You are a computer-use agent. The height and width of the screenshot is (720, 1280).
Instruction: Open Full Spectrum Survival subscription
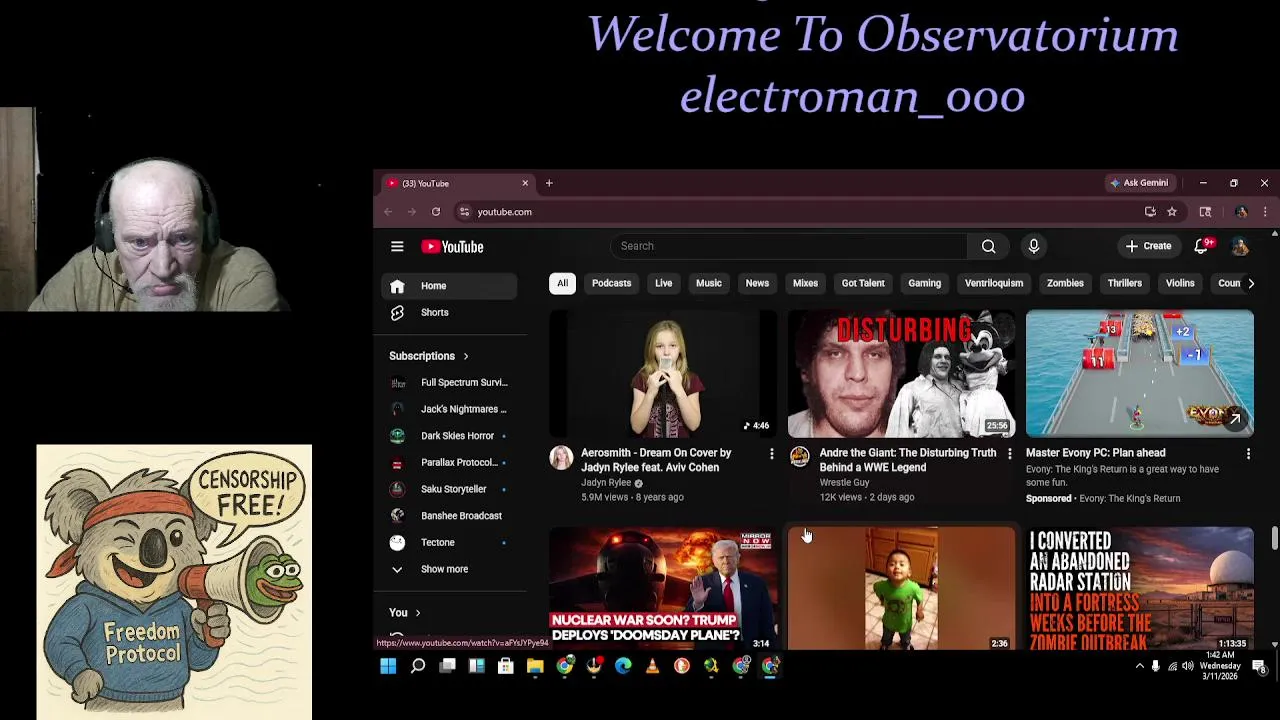[x=451, y=382]
